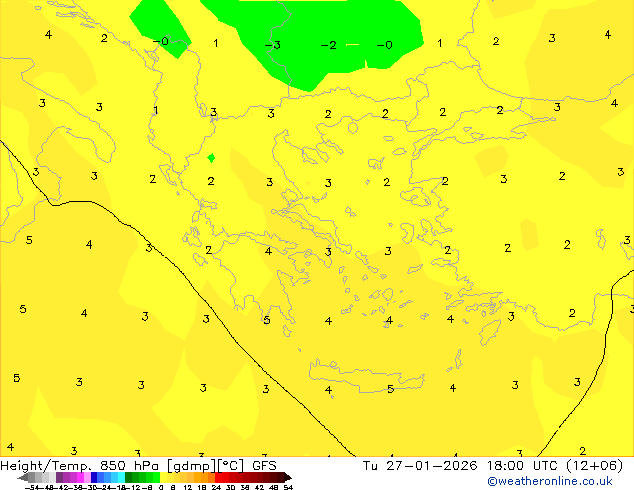The image size is (634, 490).
Task: Click the 'GFS' model label in title
Action: (264, 466)
